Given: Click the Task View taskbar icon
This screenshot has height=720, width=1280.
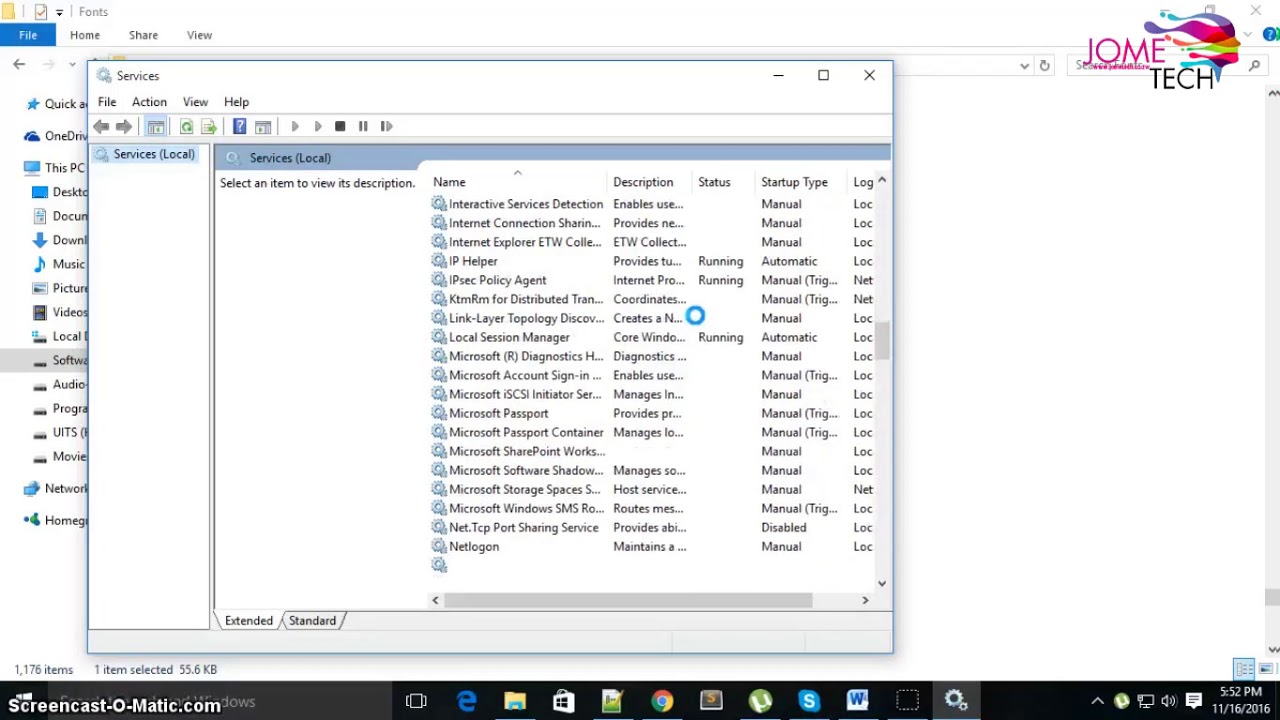Looking at the screenshot, I should (416, 701).
